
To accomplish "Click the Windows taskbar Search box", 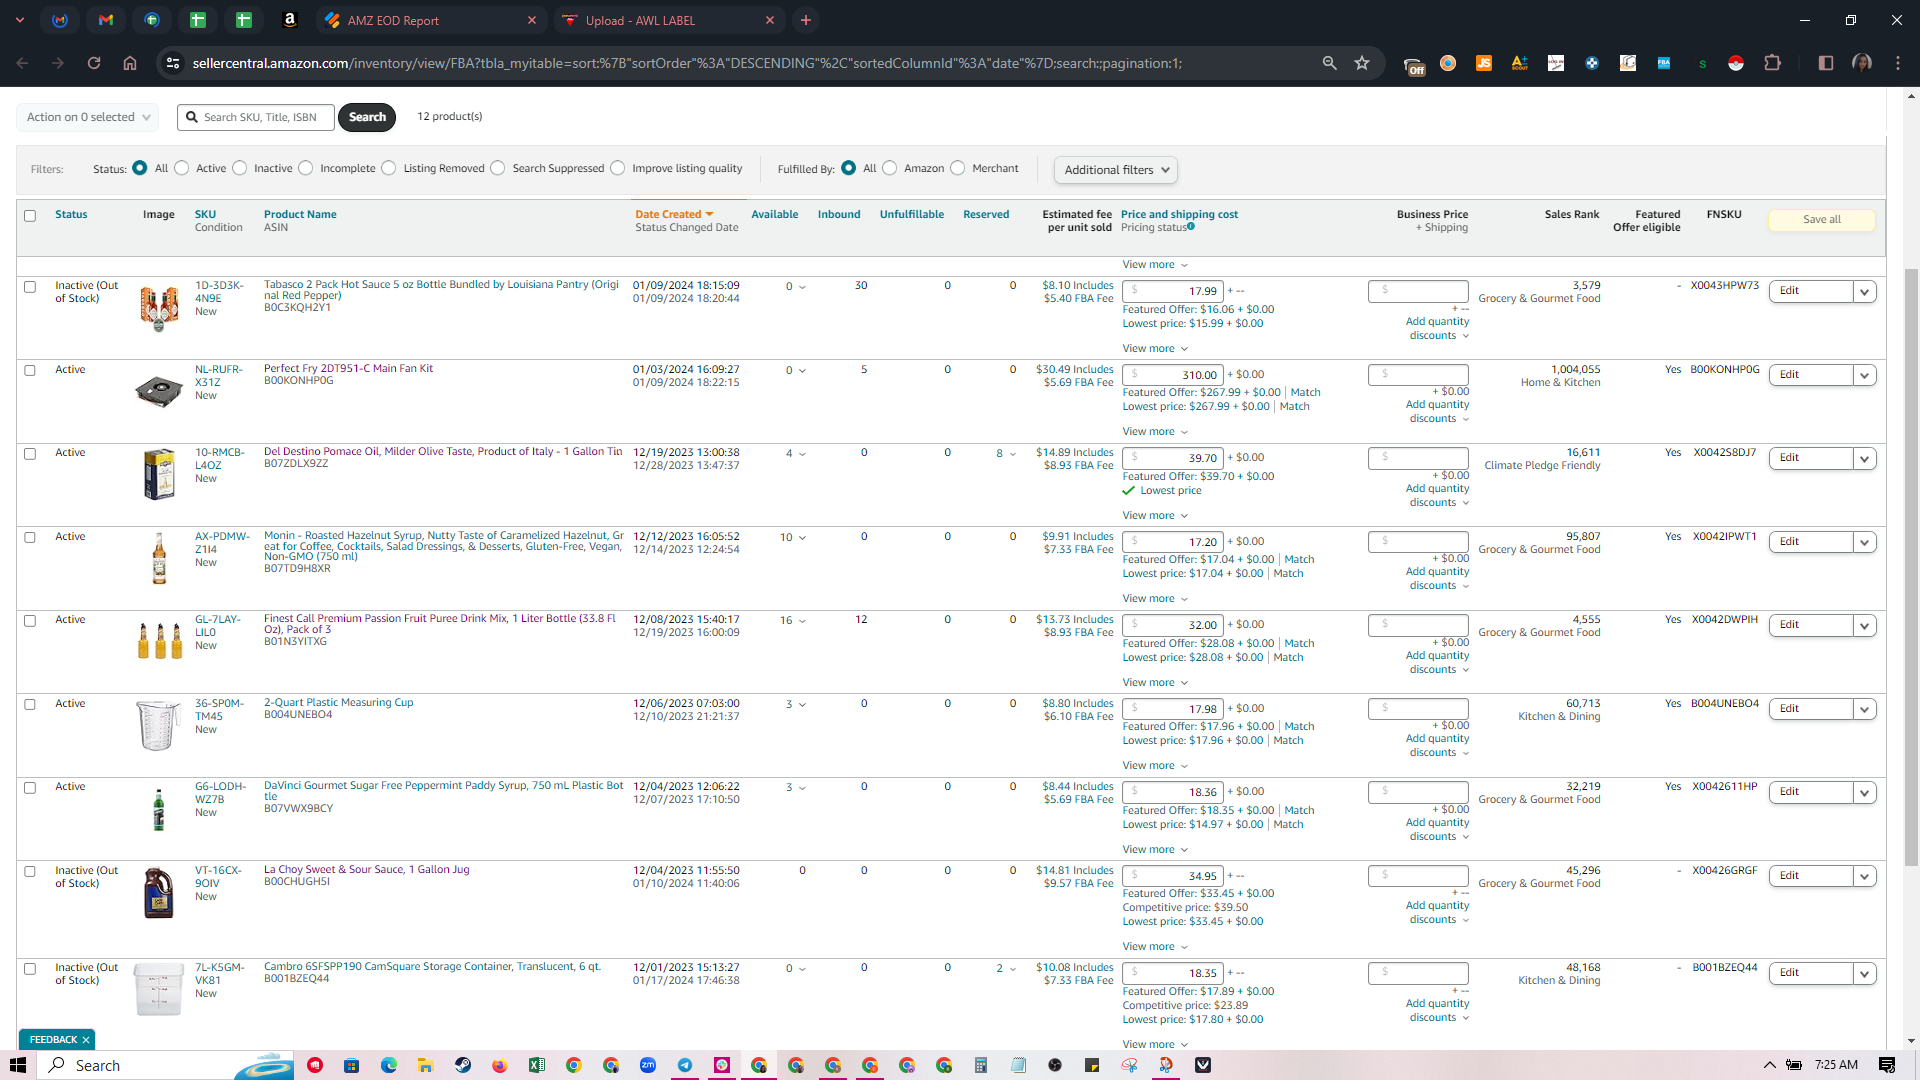I will [x=166, y=1065].
